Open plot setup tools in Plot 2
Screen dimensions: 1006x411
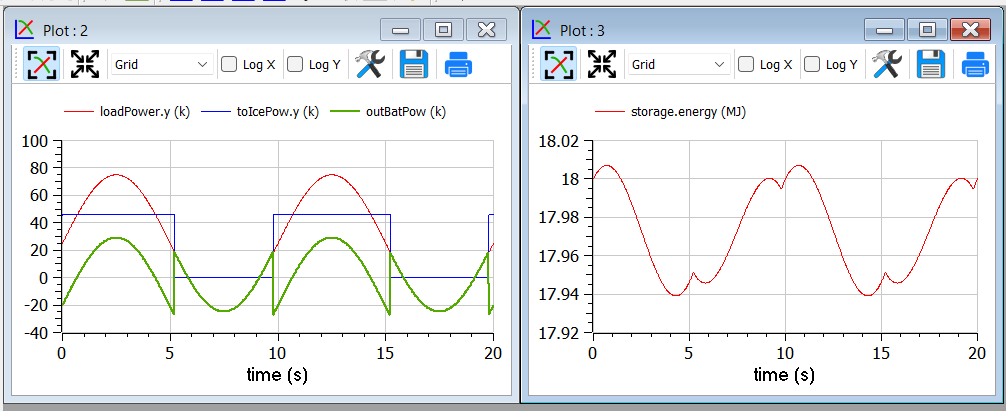click(370, 65)
